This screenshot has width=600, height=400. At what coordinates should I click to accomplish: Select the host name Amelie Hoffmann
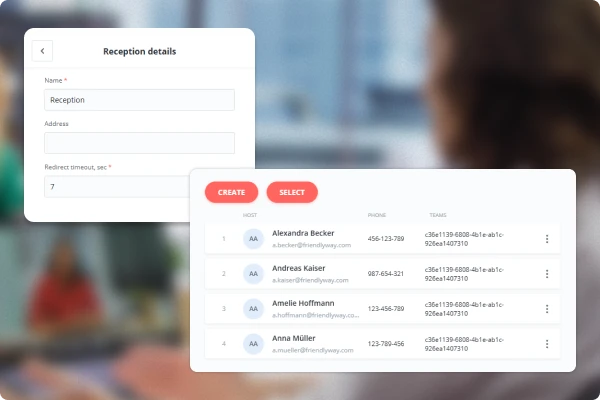click(x=303, y=303)
